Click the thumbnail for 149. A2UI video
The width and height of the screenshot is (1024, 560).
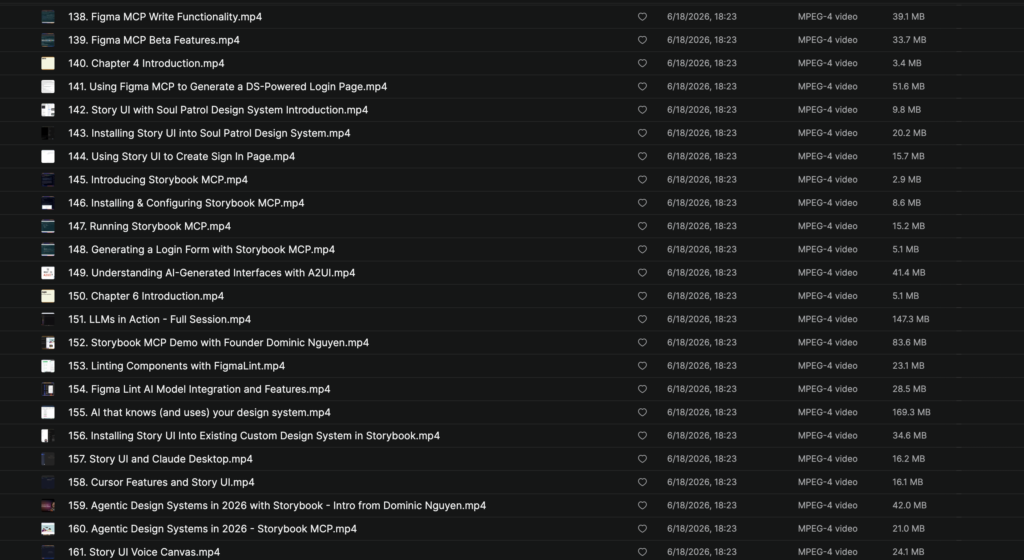(48, 273)
